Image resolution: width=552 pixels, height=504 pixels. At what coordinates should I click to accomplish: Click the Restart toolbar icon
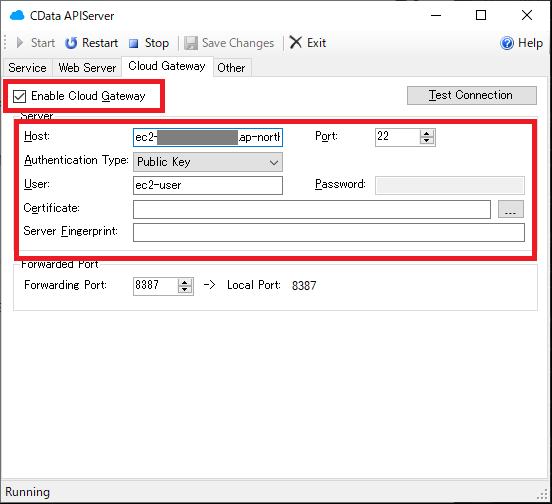tap(71, 43)
